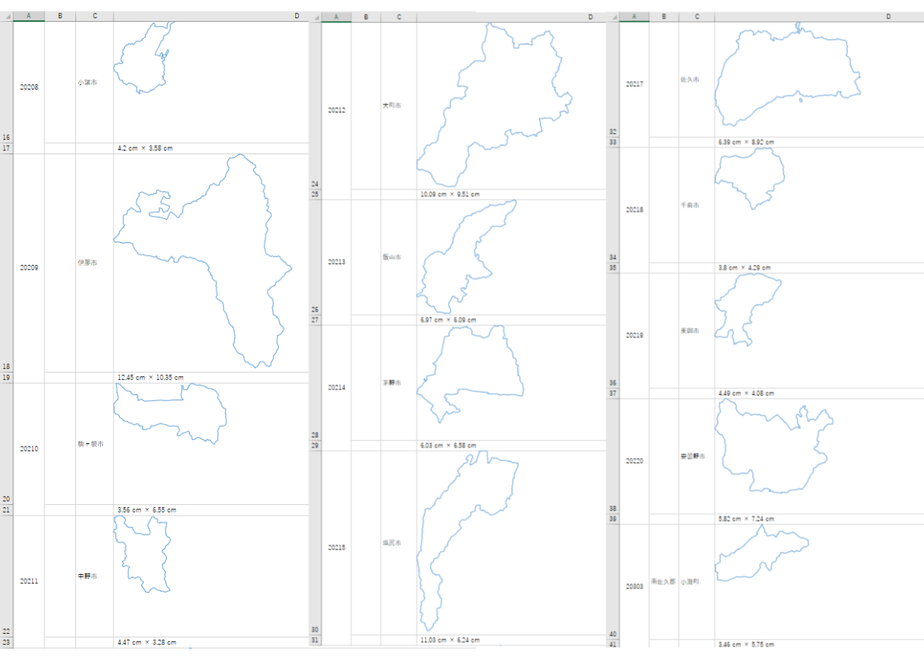
Task: Click the 4.49 cm × 4.08 cm dimension cell
Action: (819, 393)
